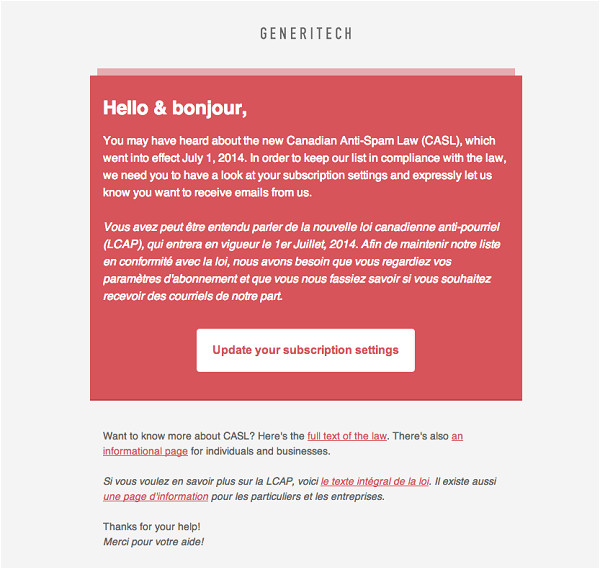
Task: Click "pour les particuliers et les entreprises" text
Action: [x=298, y=496]
